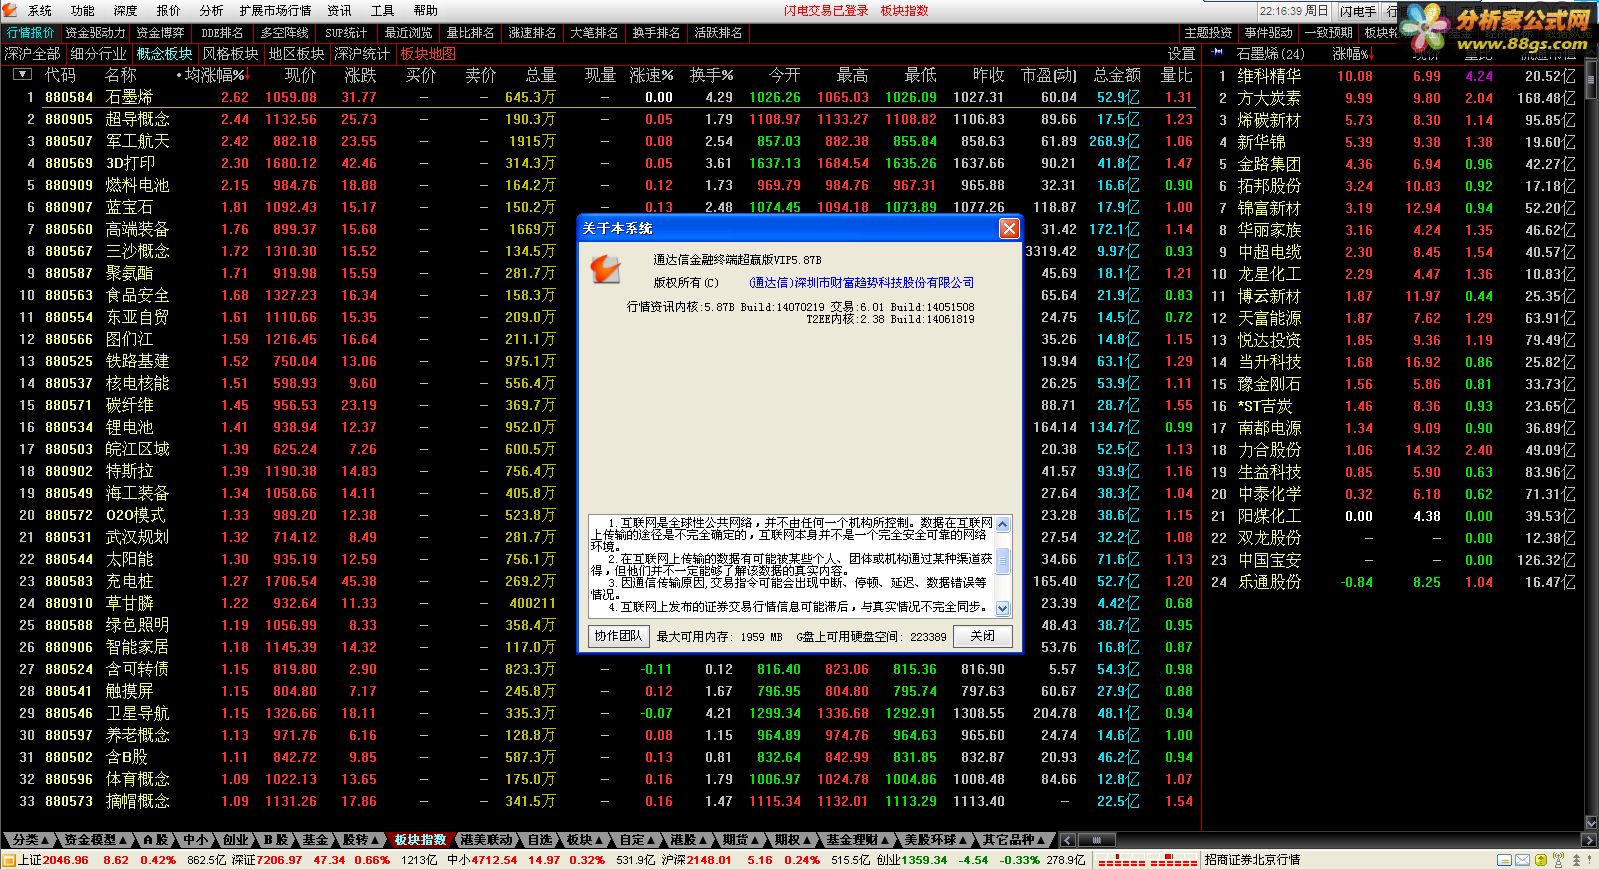Switch to 资金博弈 tab

(x=161, y=33)
